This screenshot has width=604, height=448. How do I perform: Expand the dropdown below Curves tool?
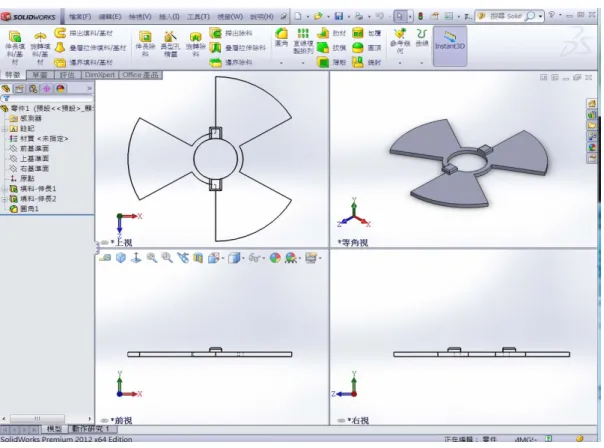coord(422,63)
